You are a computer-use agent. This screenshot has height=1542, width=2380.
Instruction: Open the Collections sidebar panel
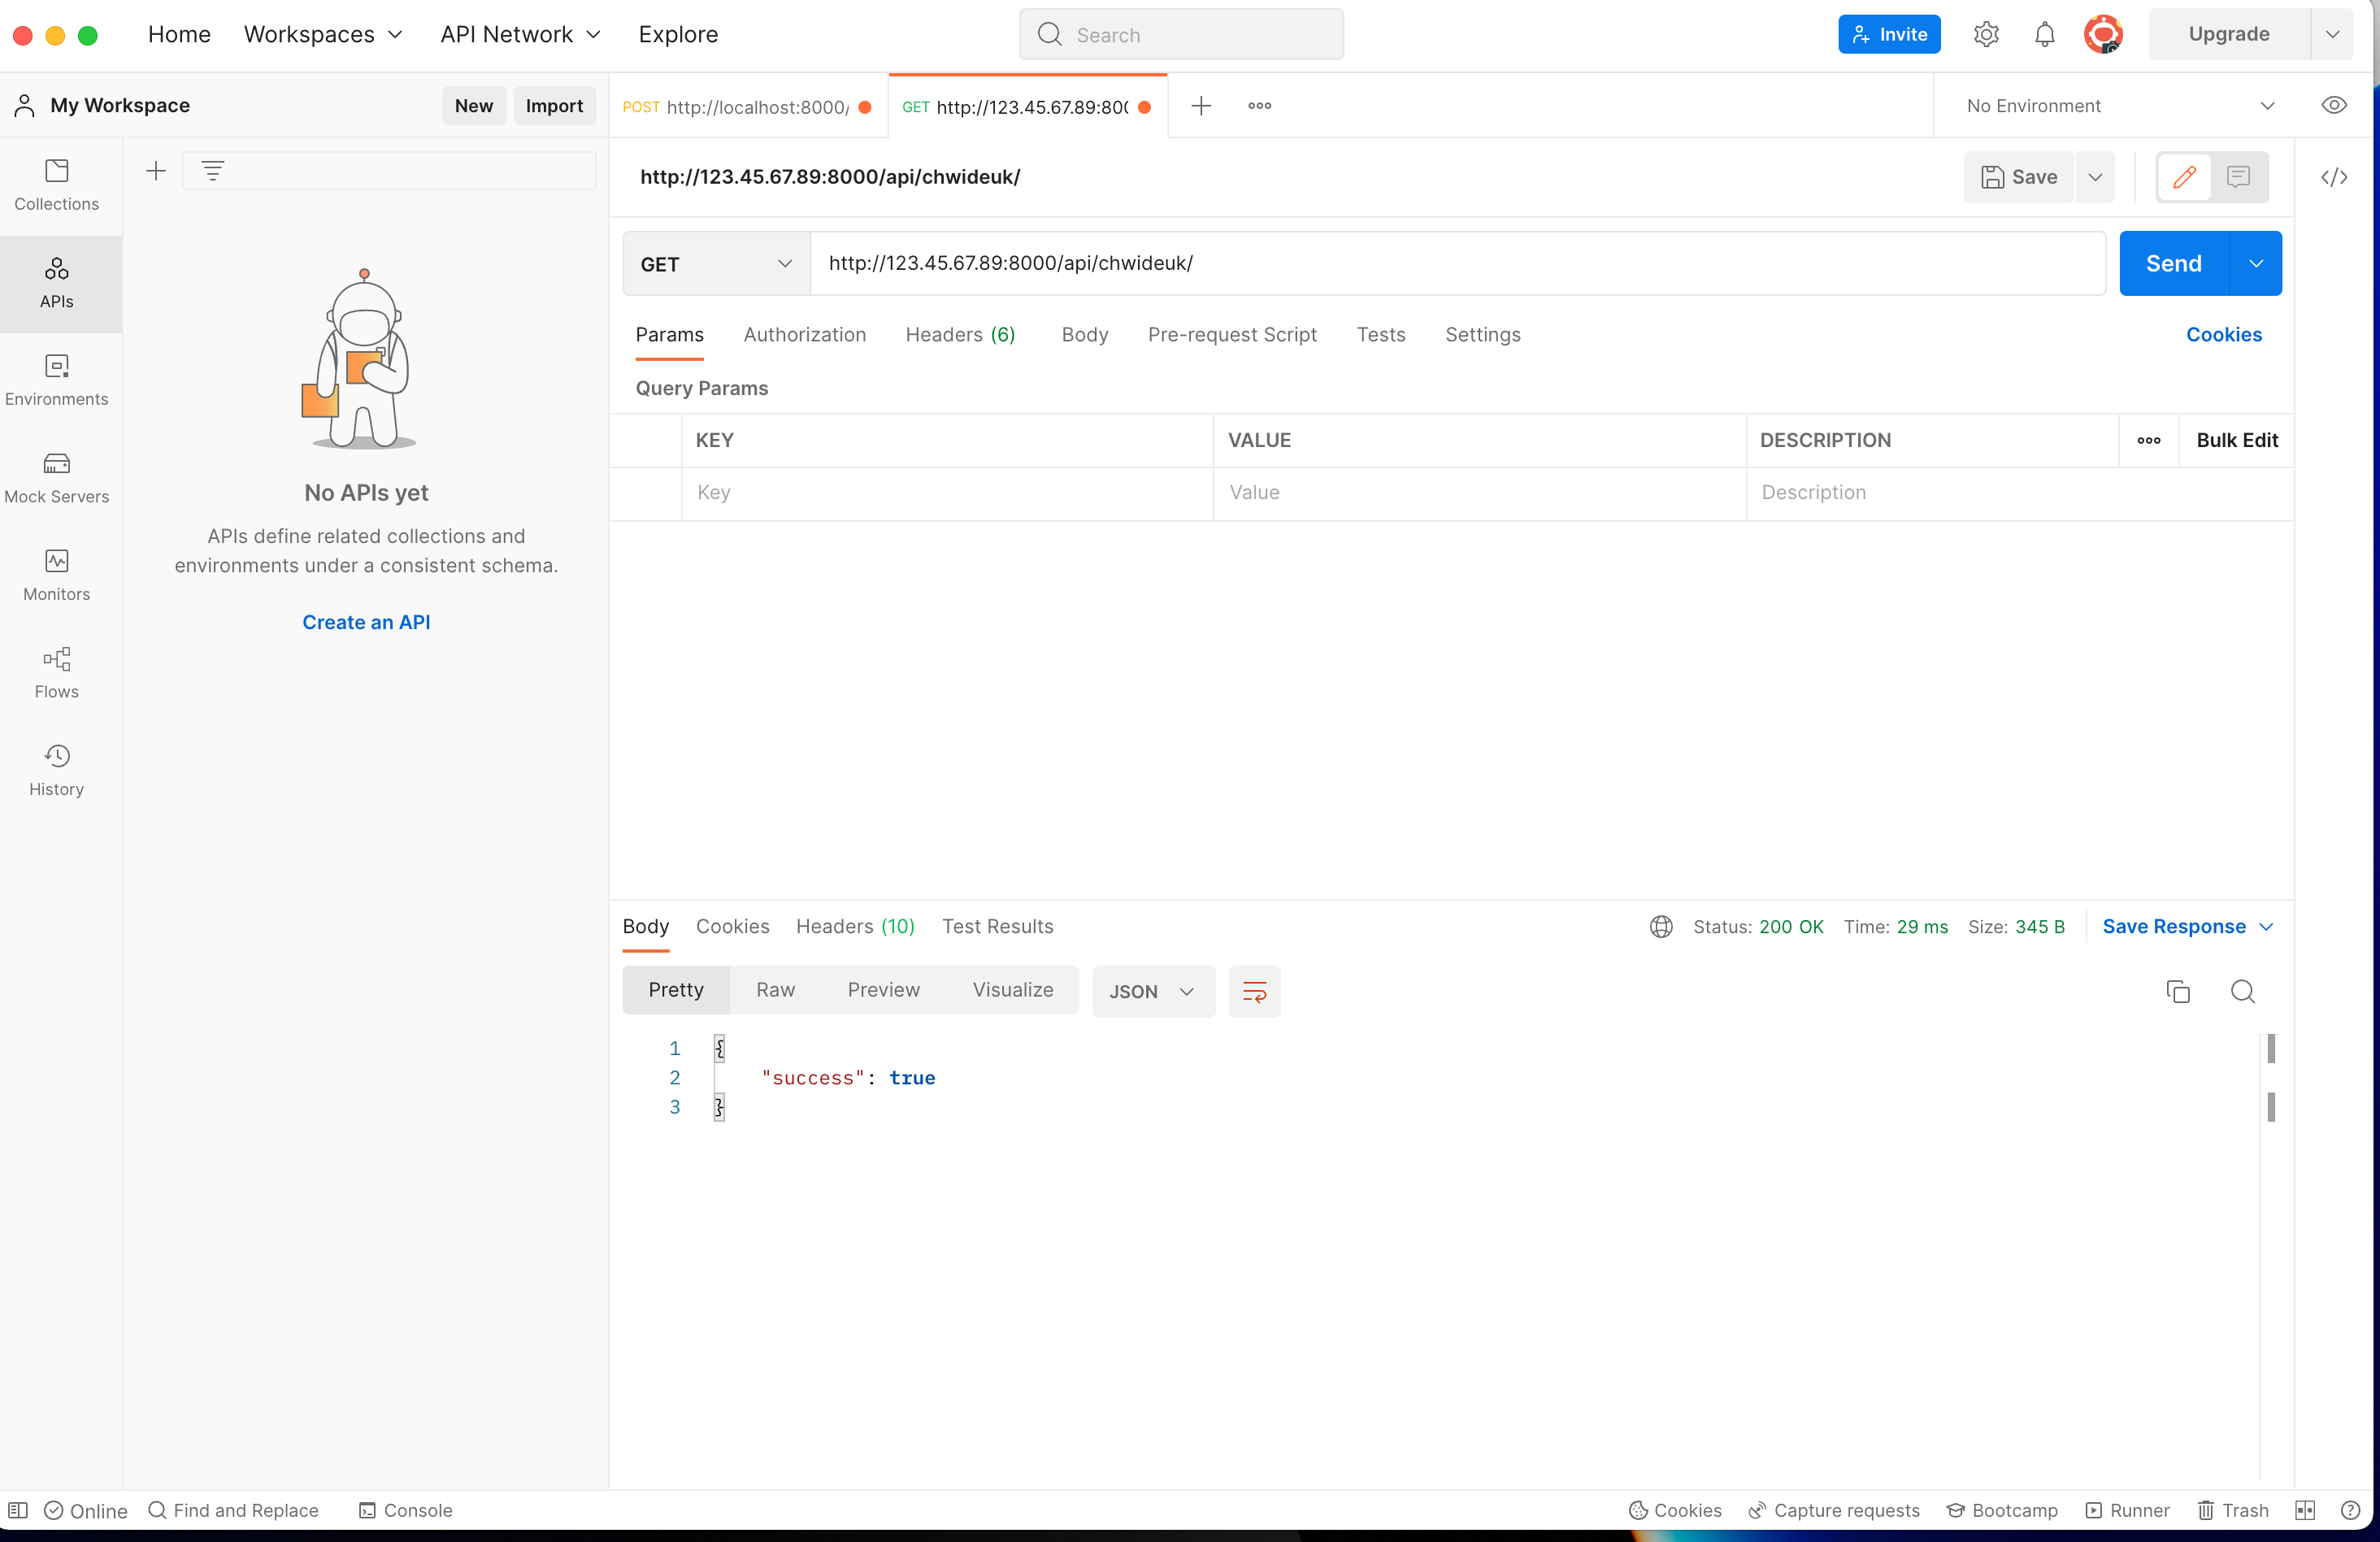[x=56, y=185]
